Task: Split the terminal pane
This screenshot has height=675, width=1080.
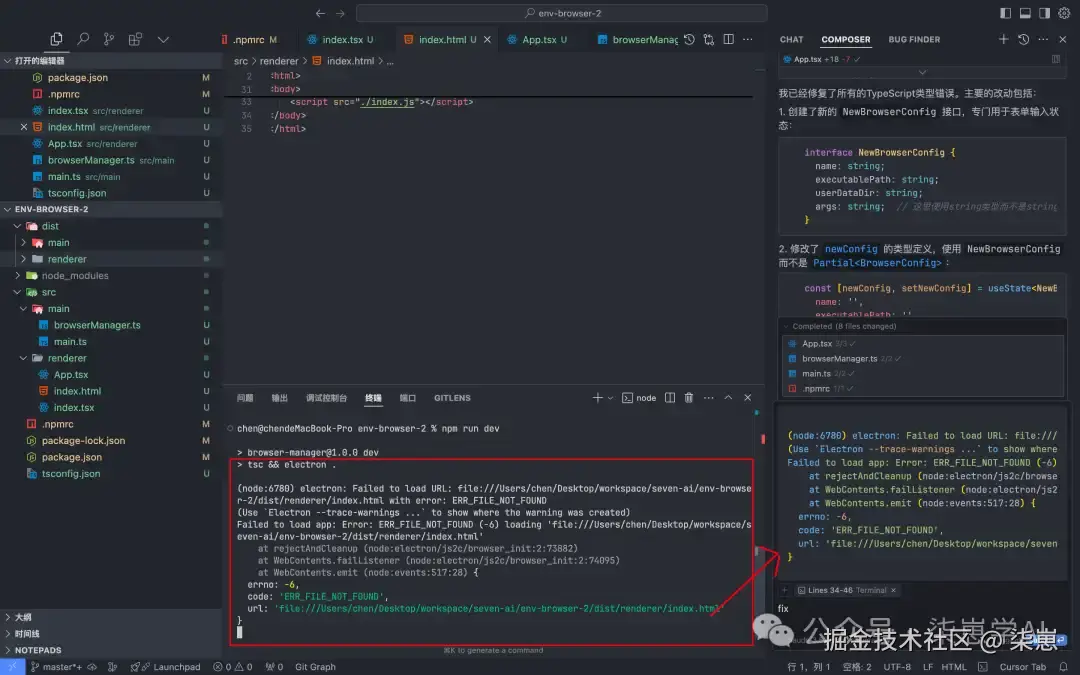Action: (x=669, y=397)
